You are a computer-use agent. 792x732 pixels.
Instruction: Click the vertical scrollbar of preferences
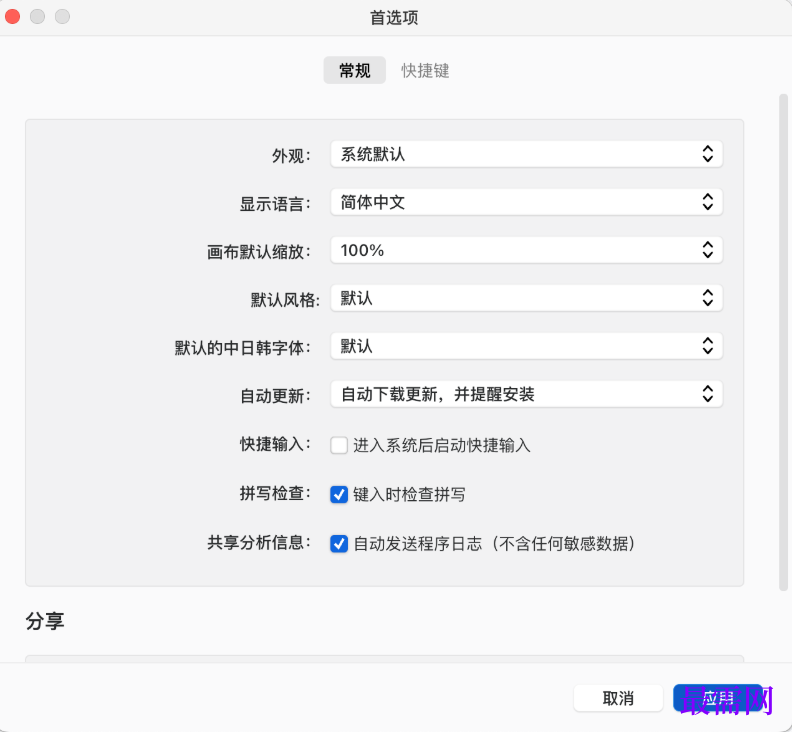coord(783,343)
